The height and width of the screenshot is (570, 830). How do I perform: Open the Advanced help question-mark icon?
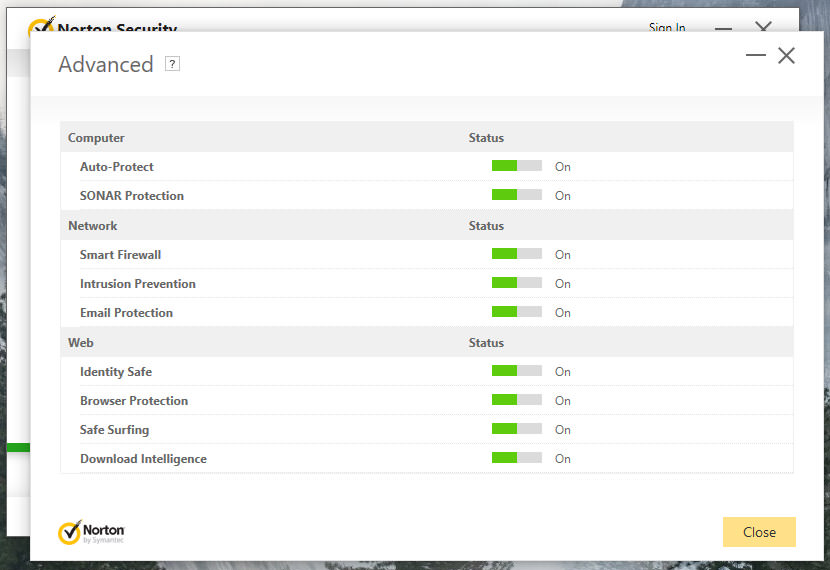pos(172,64)
